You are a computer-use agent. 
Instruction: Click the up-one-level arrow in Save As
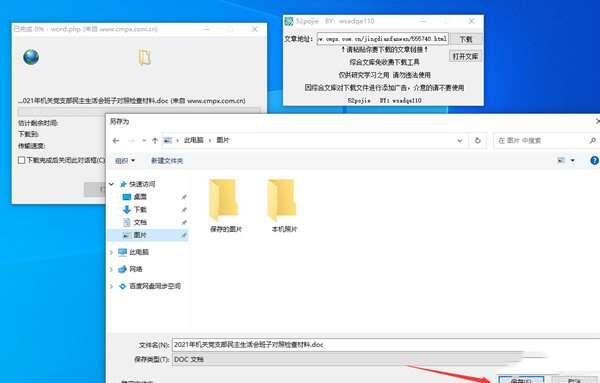coord(155,141)
